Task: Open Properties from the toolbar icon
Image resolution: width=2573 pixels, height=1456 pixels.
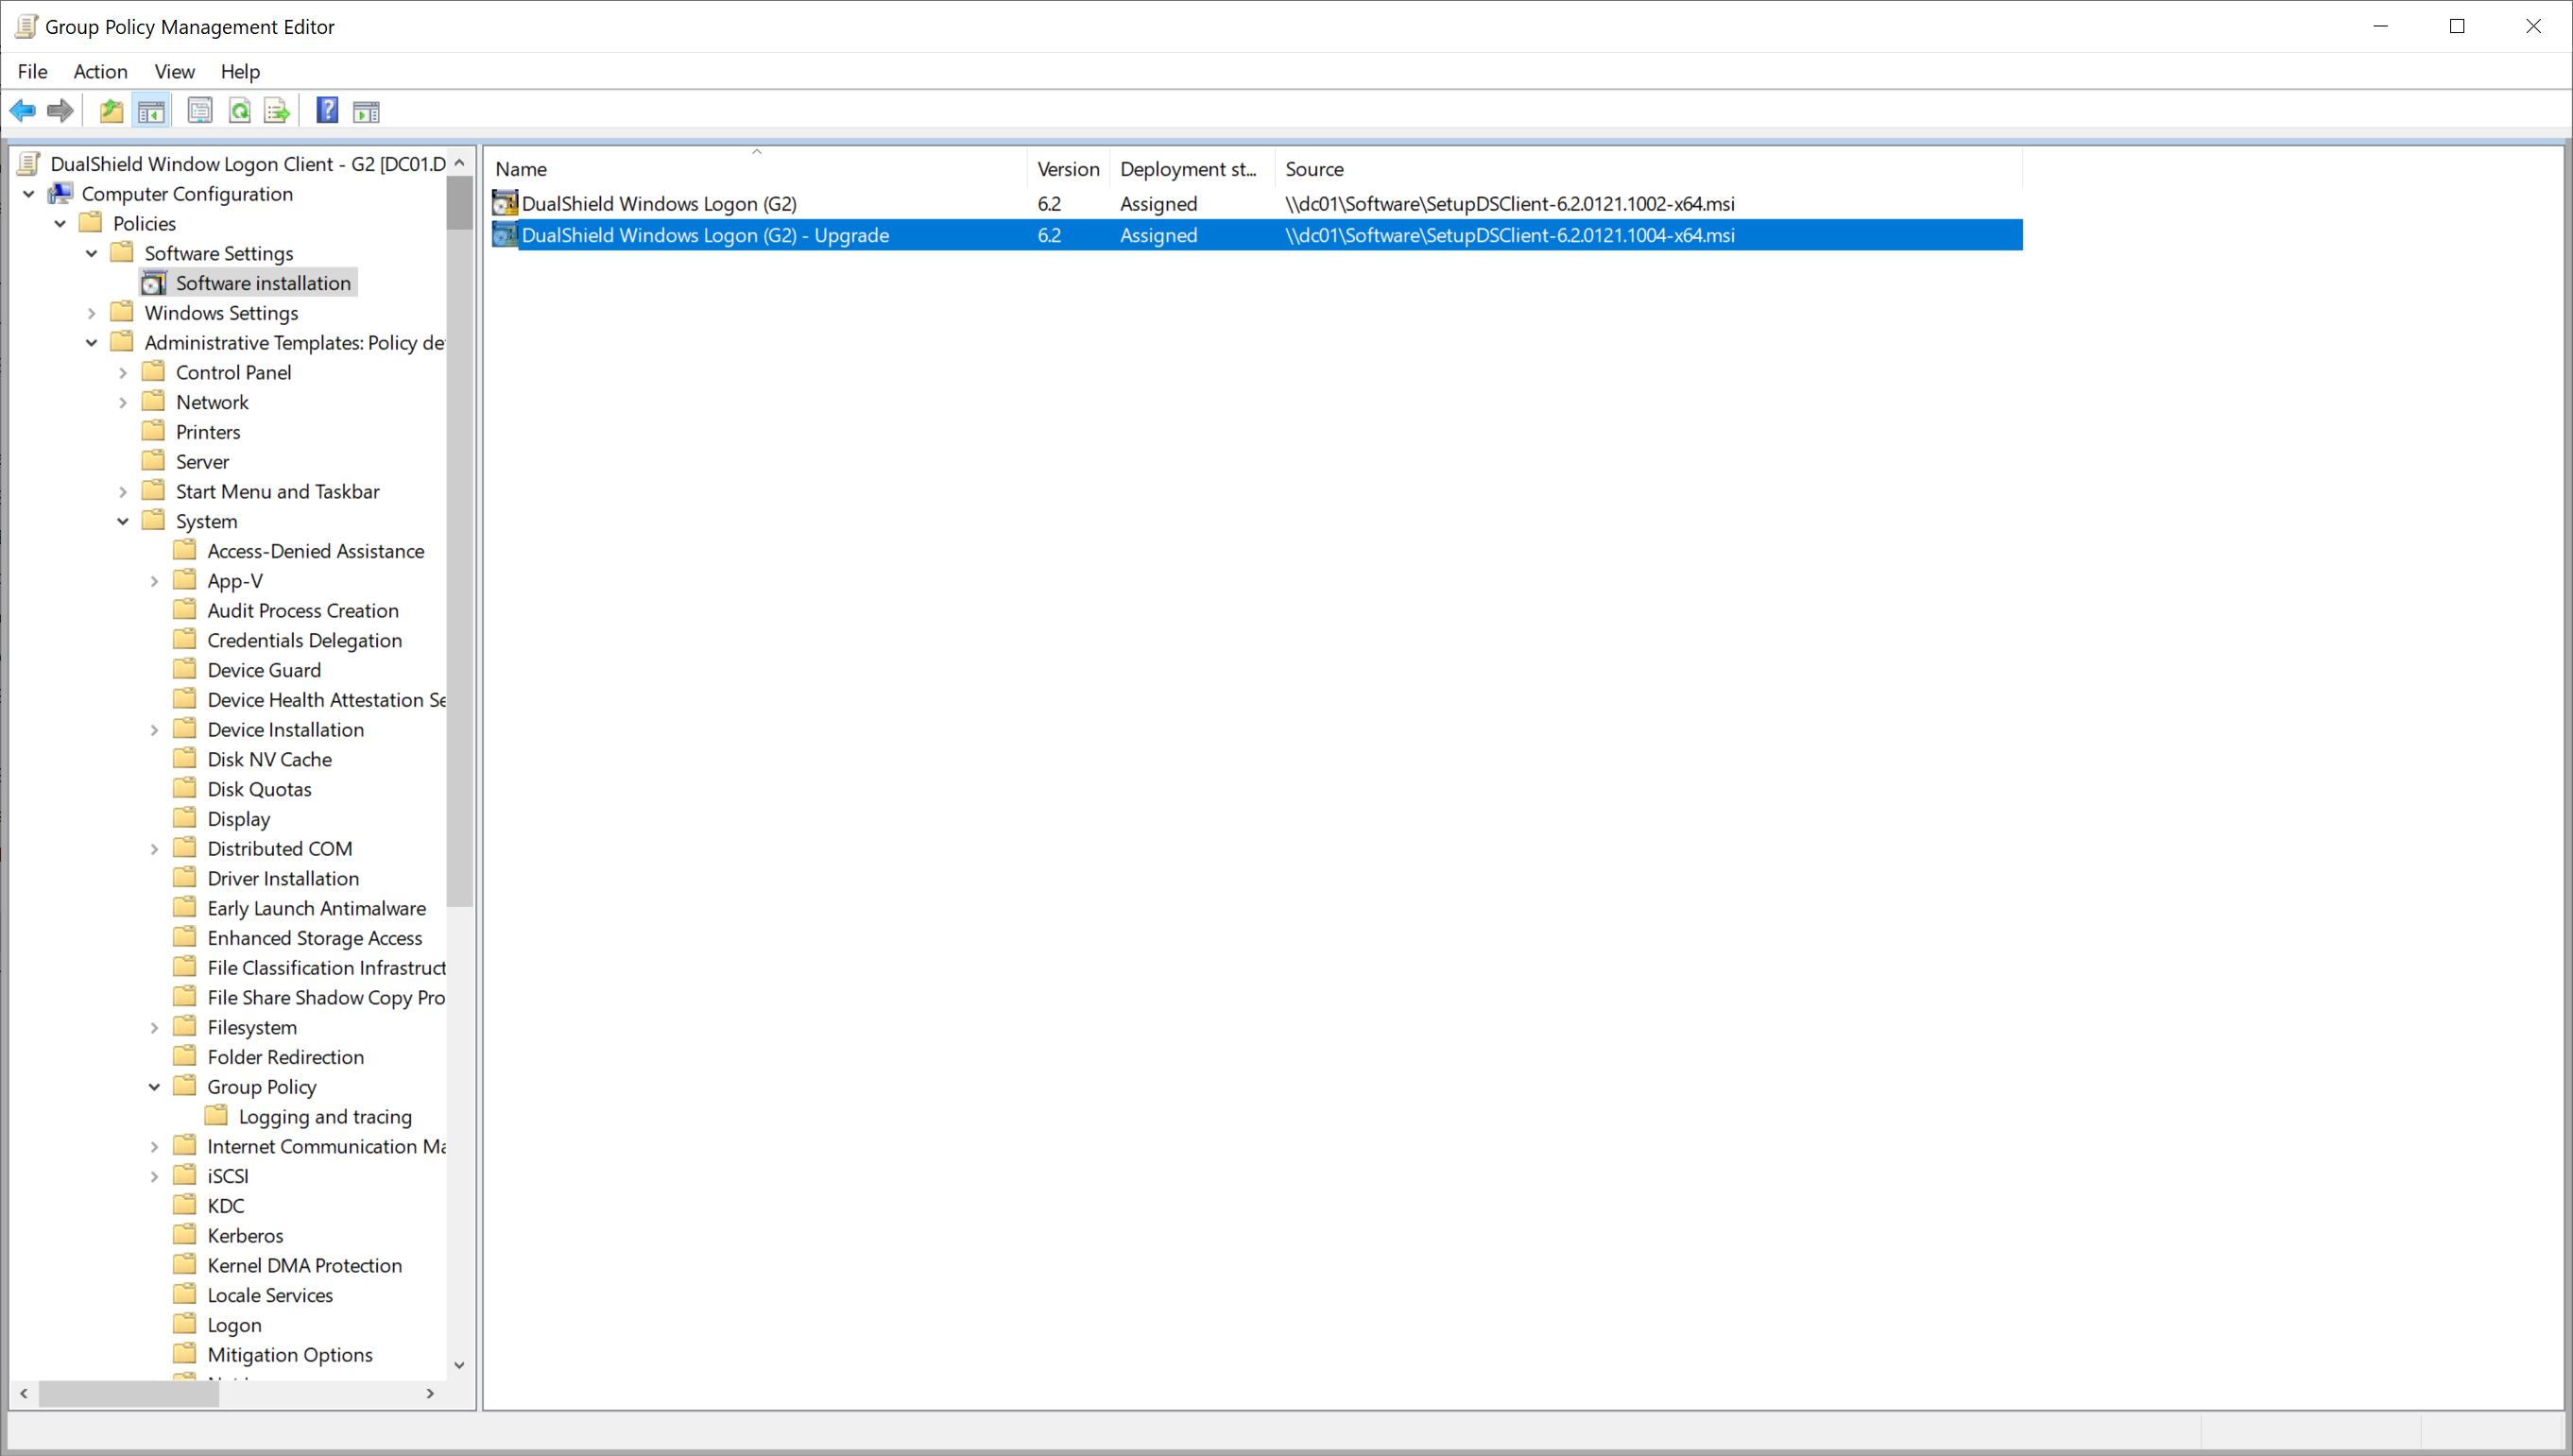Action: click(x=200, y=111)
